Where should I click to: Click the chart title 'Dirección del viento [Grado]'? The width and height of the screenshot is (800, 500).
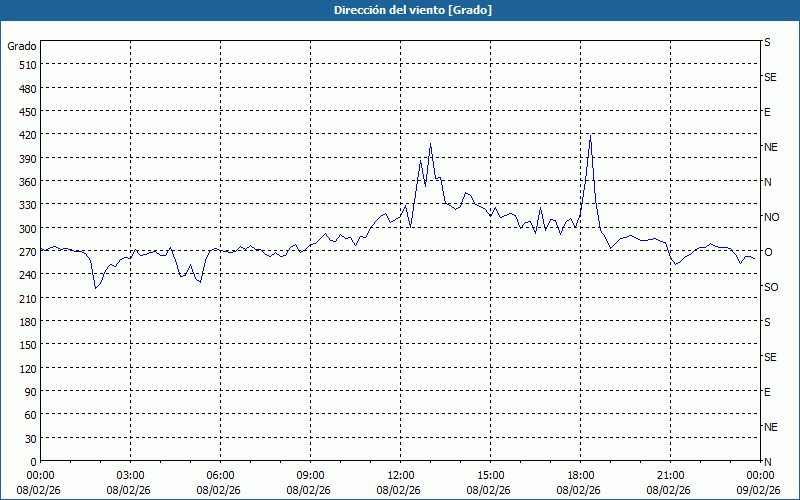[x=399, y=10]
